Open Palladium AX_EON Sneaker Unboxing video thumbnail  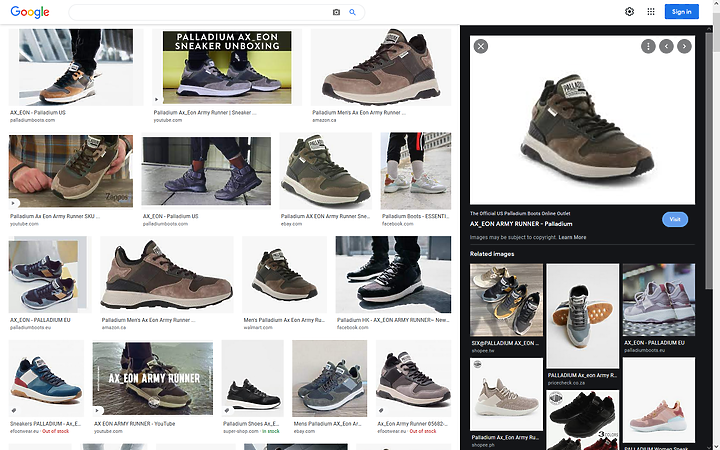pyautogui.click(x=227, y=67)
